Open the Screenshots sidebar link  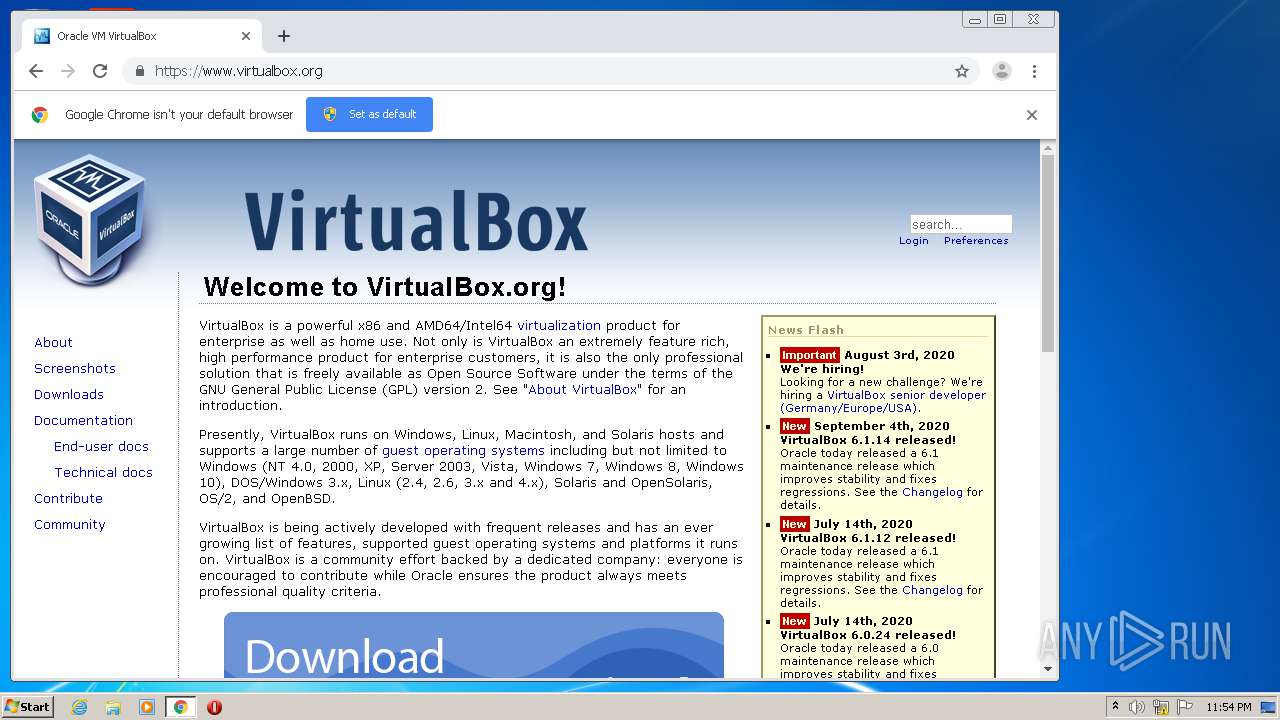click(x=75, y=368)
